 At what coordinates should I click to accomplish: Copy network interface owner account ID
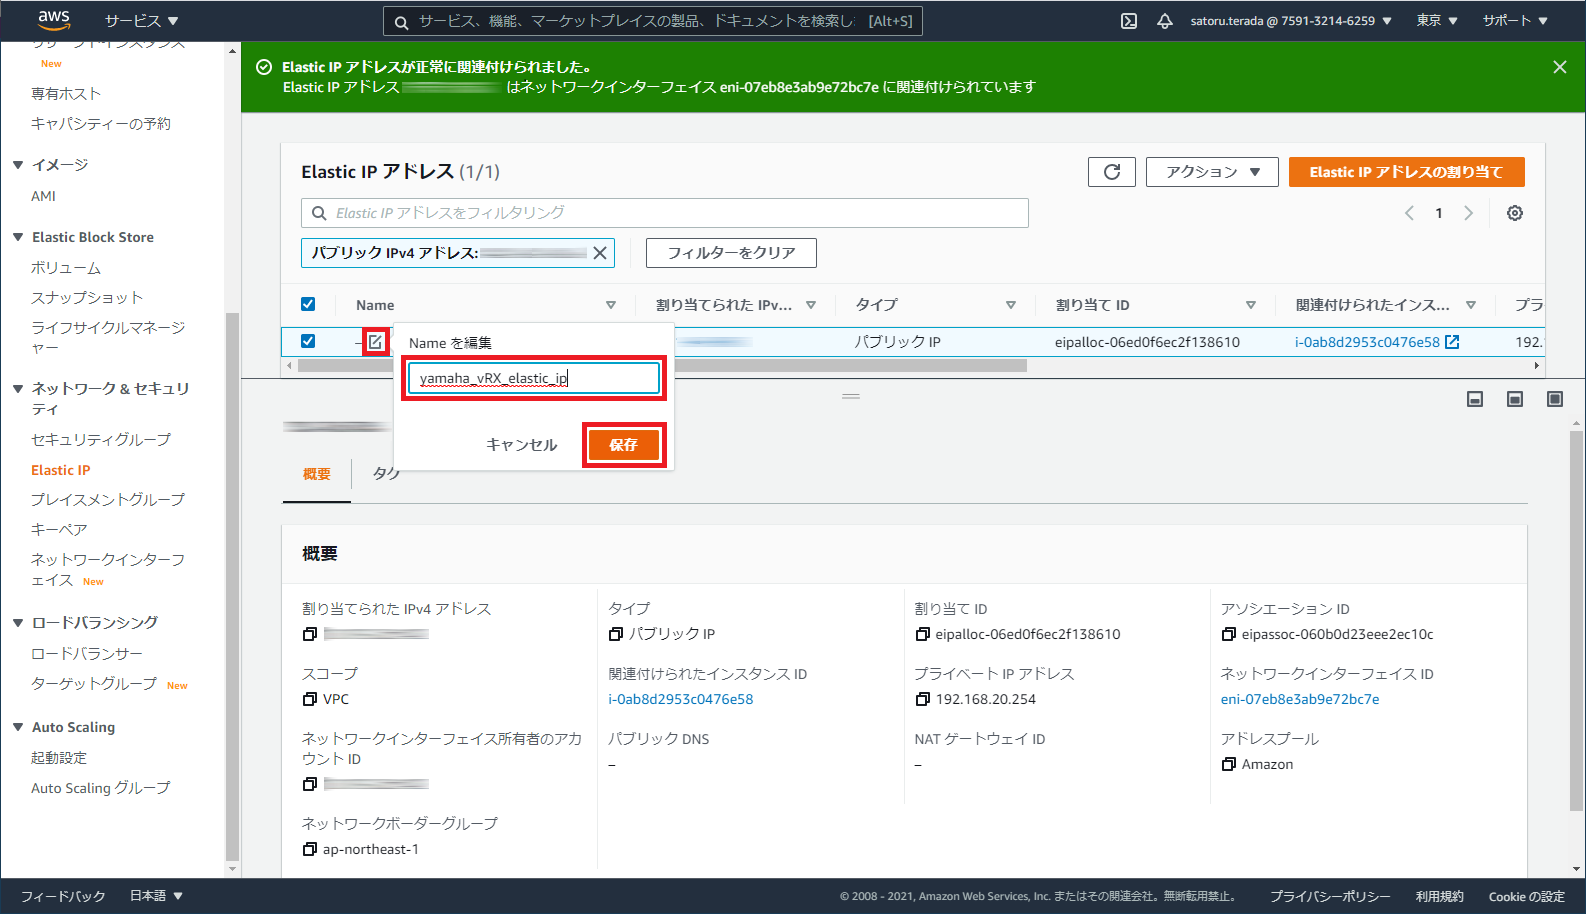310,784
